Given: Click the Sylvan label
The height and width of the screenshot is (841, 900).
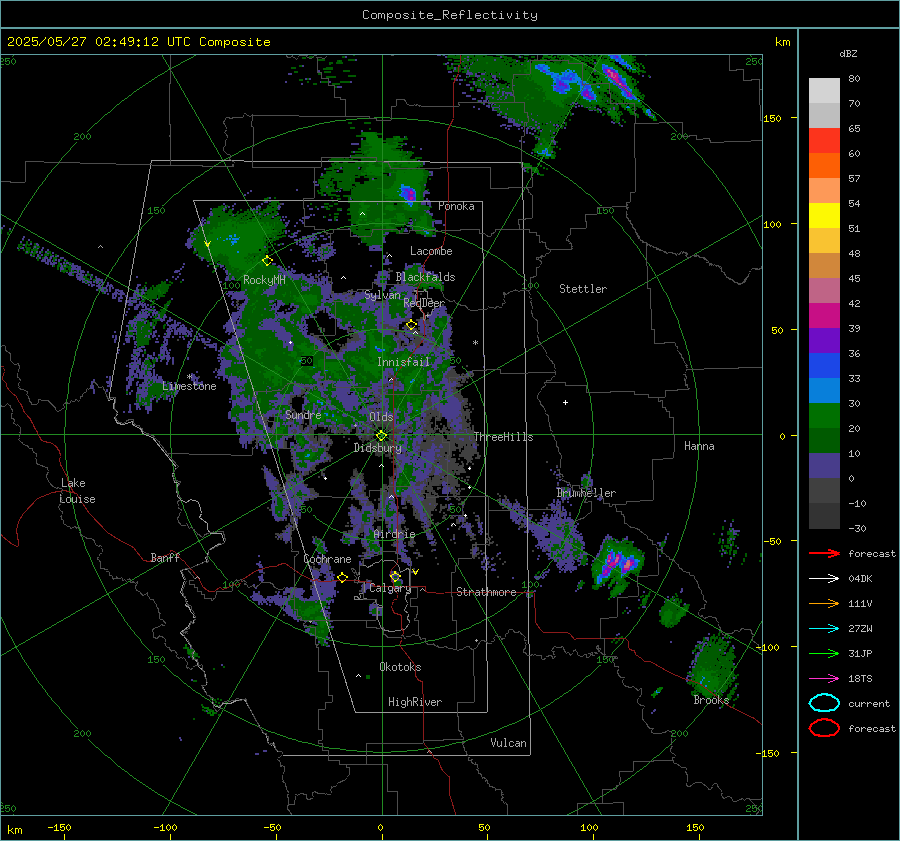Looking at the screenshot, I should click(x=382, y=295).
